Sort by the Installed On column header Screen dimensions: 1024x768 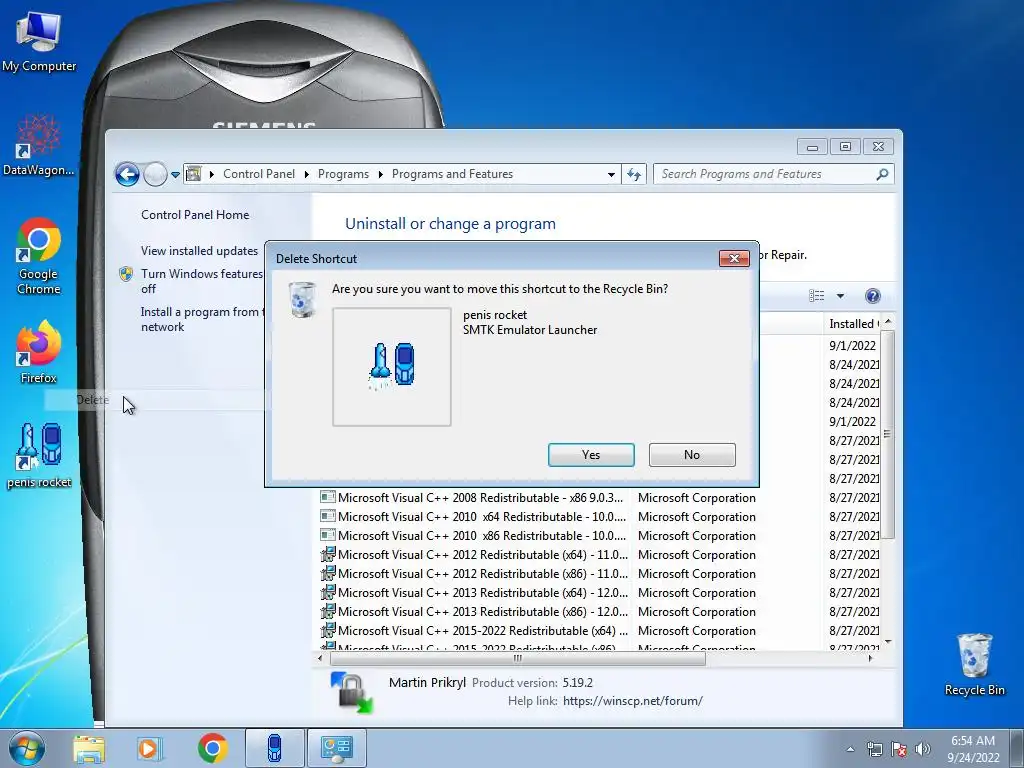pyautogui.click(x=853, y=324)
